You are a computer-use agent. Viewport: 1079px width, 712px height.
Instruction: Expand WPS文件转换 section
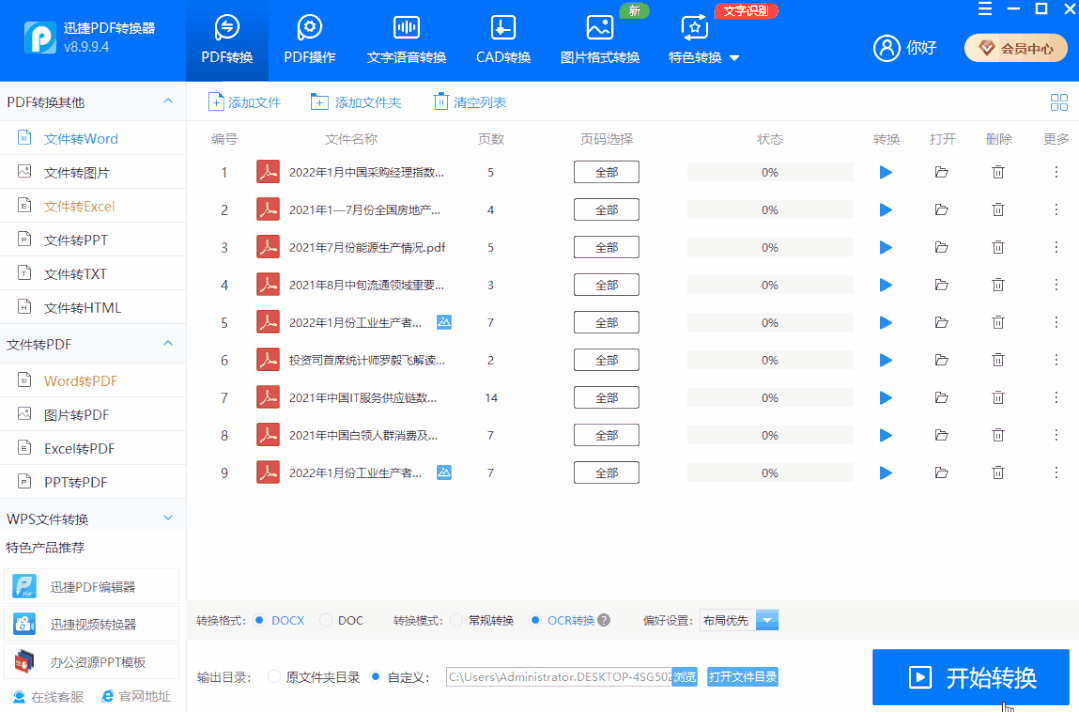pos(168,517)
